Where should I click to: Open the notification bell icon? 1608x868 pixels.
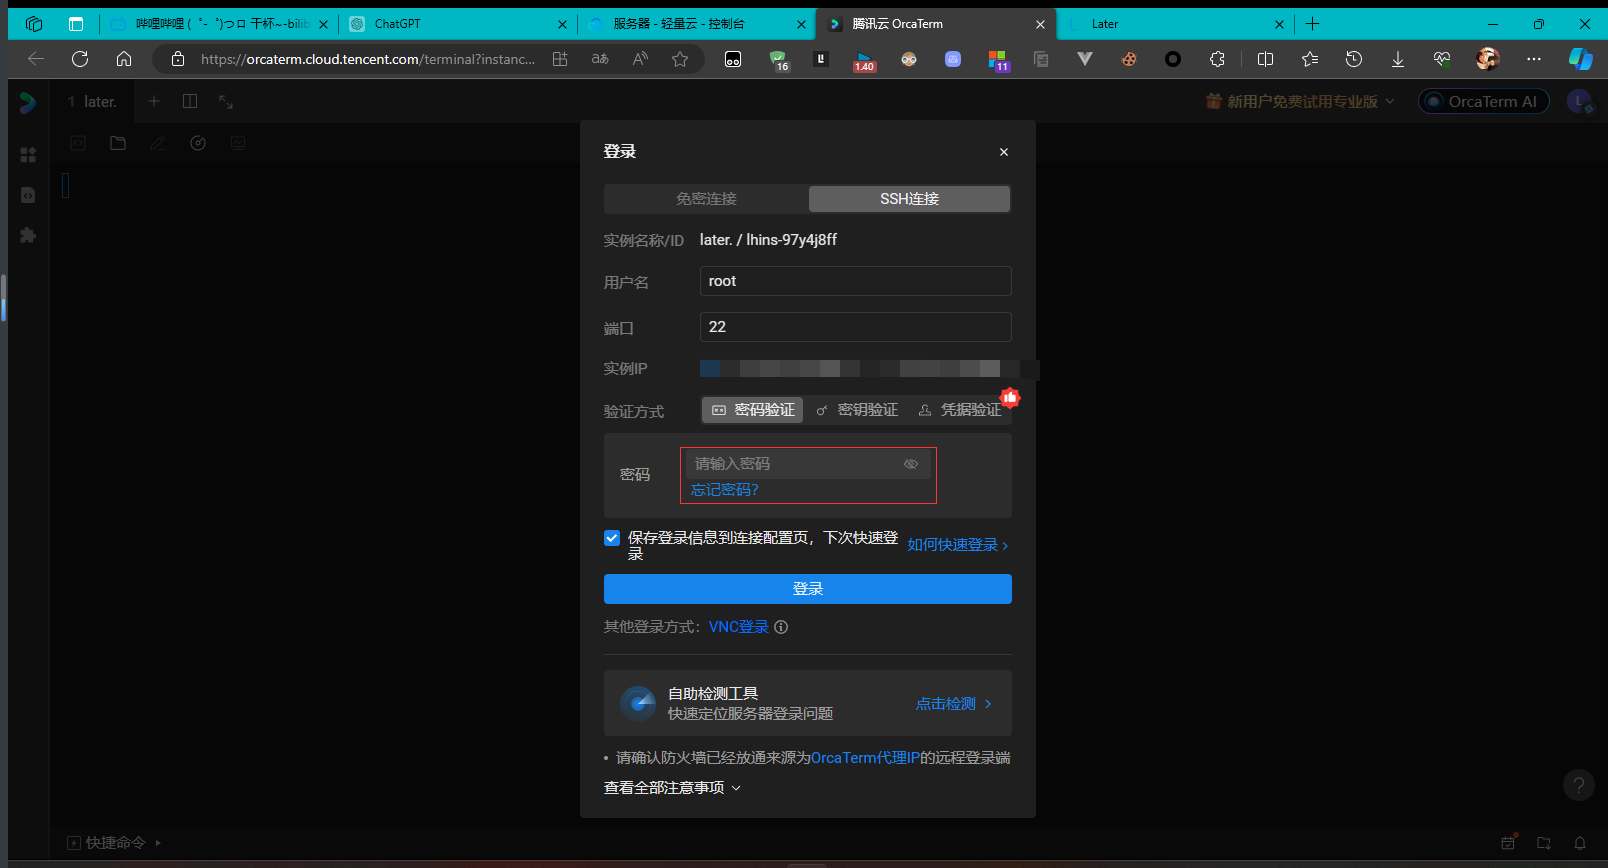pyautogui.click(x=1580, y=843)
